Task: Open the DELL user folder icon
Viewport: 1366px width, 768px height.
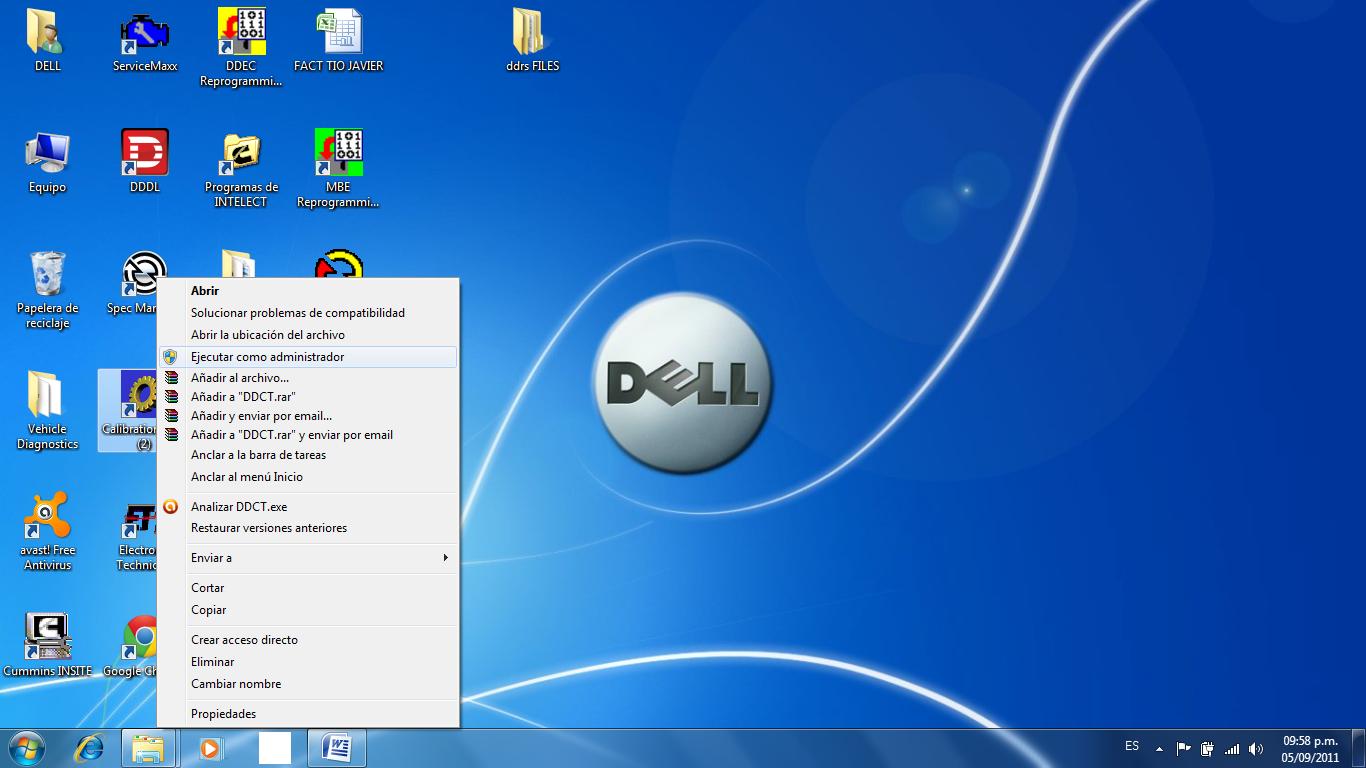Action: 47,40
